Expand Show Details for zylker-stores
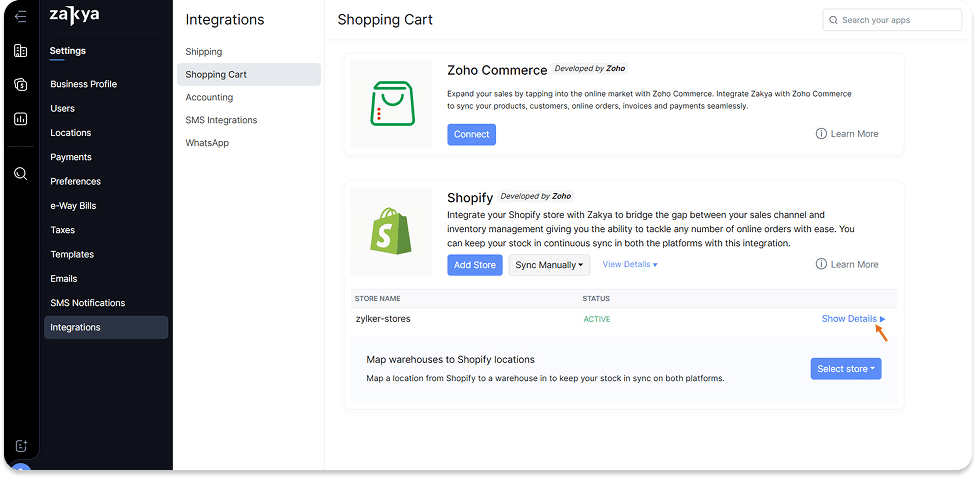 tap(852, 319)
